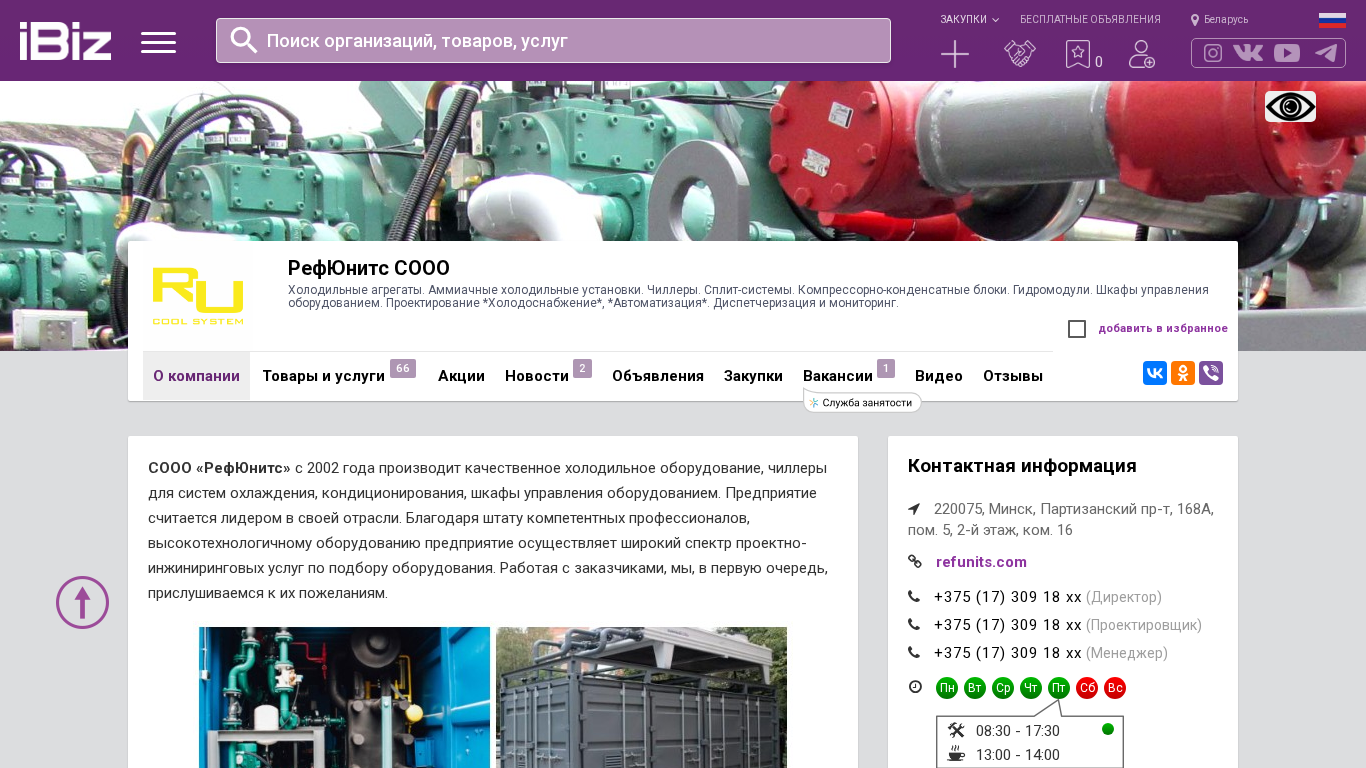This screenshot has width=1366, height=768.
Task: Click the 'Служба занятости' badge
Action: (x=862, y=403)
